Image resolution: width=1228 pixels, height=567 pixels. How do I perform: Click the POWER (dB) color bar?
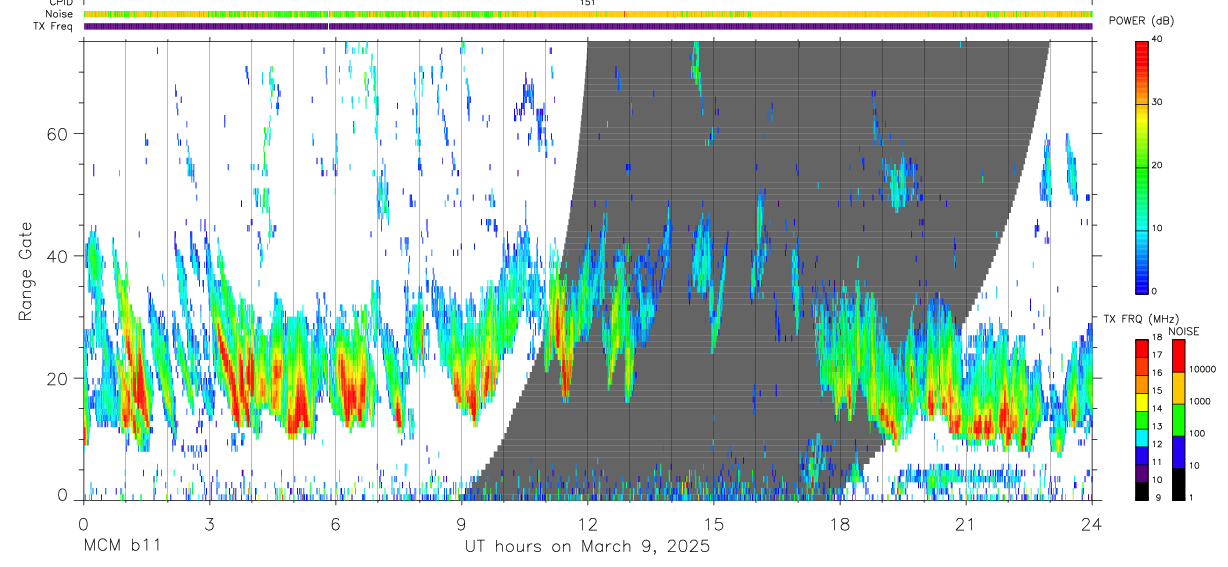tap(1142, 166)
